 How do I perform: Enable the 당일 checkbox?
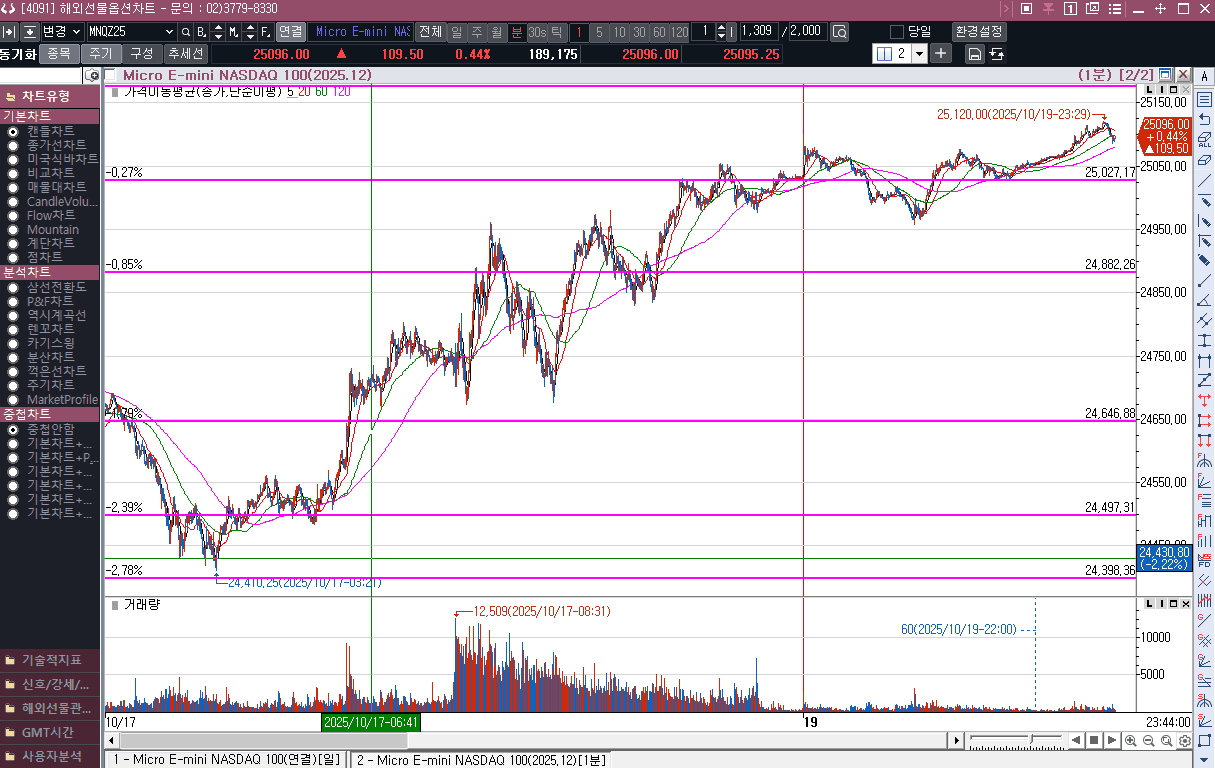(x=897, y=32)
